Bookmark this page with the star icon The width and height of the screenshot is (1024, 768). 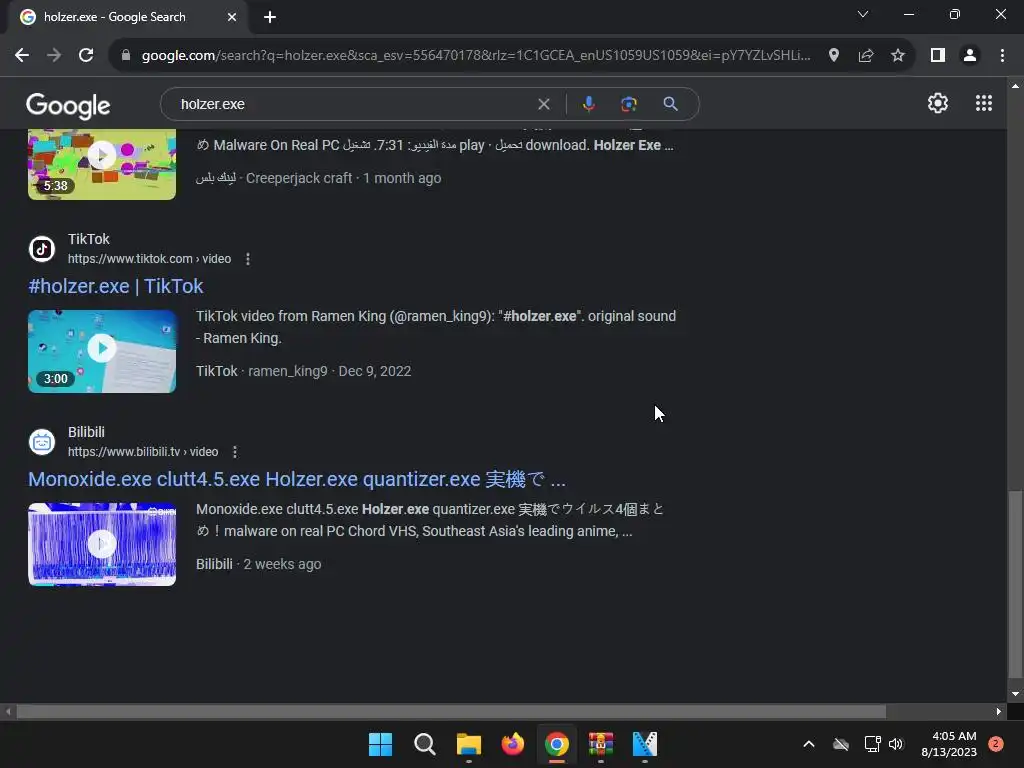(x=898, y=56)
